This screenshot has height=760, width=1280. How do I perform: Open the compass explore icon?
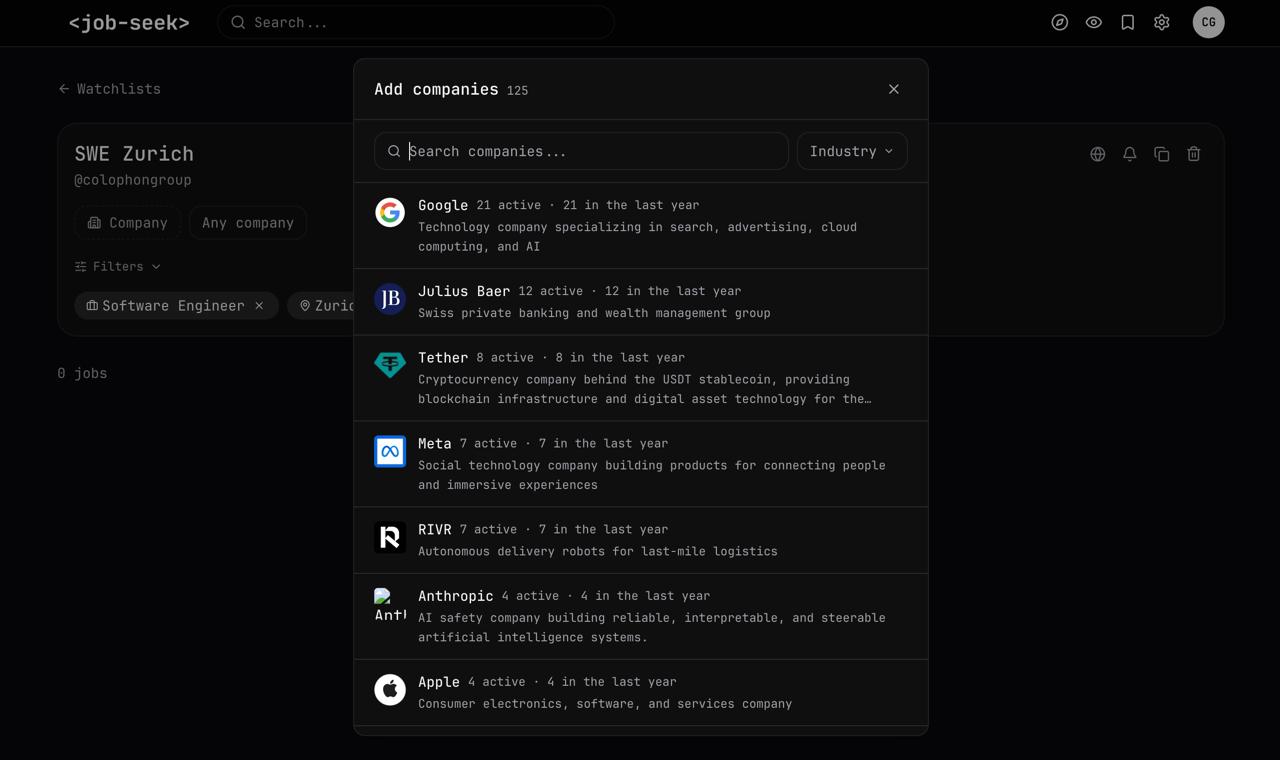point(1060,22)
